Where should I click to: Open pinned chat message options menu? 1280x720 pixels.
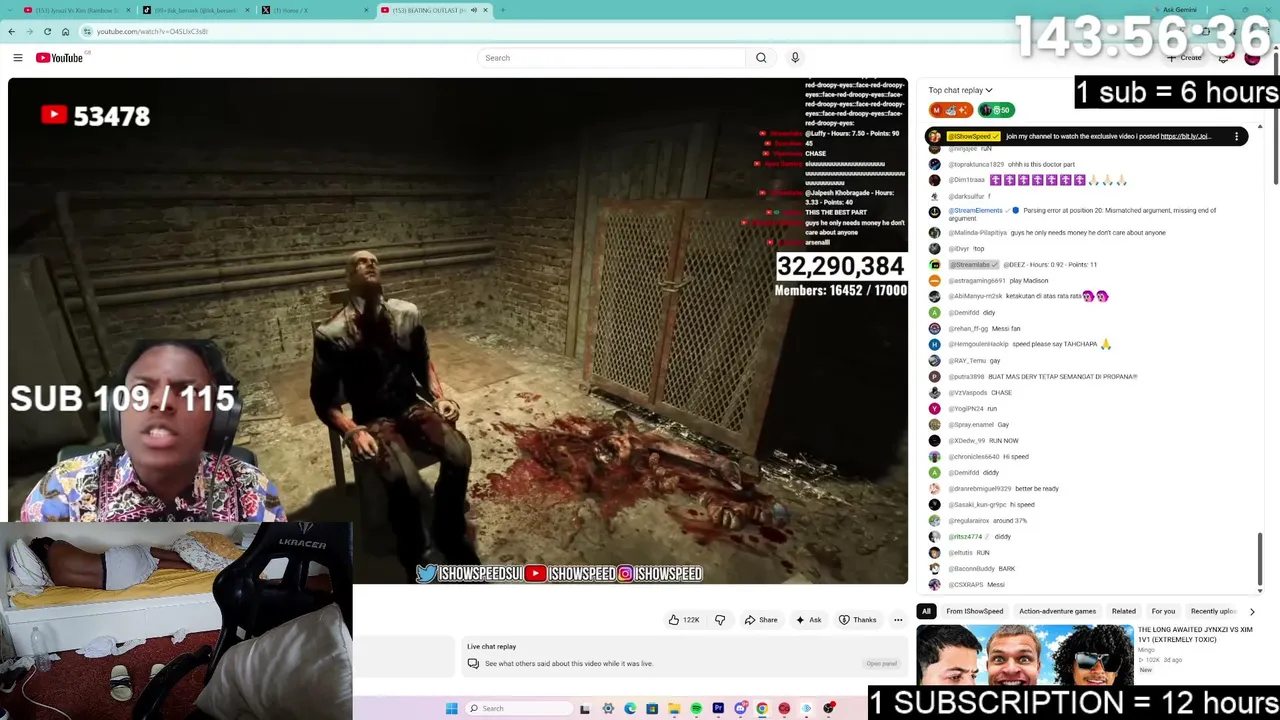(x=1236, y=136)
